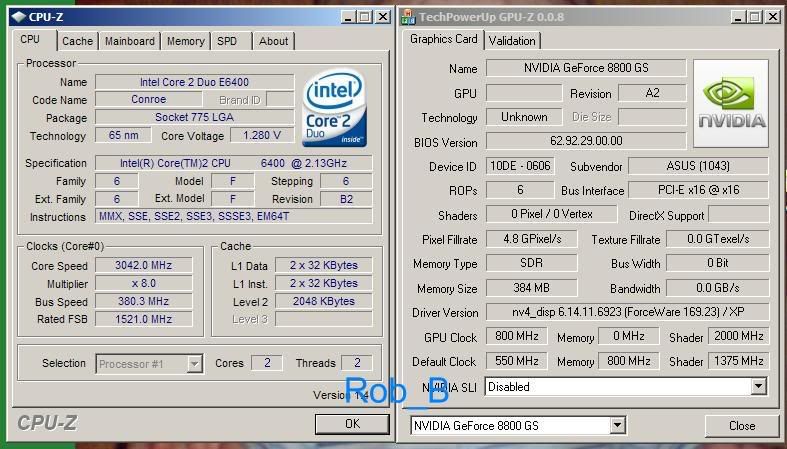The height and width of the screenshot is (449, 787).
Task: Switch to the Cache tab
Action: 77,41
